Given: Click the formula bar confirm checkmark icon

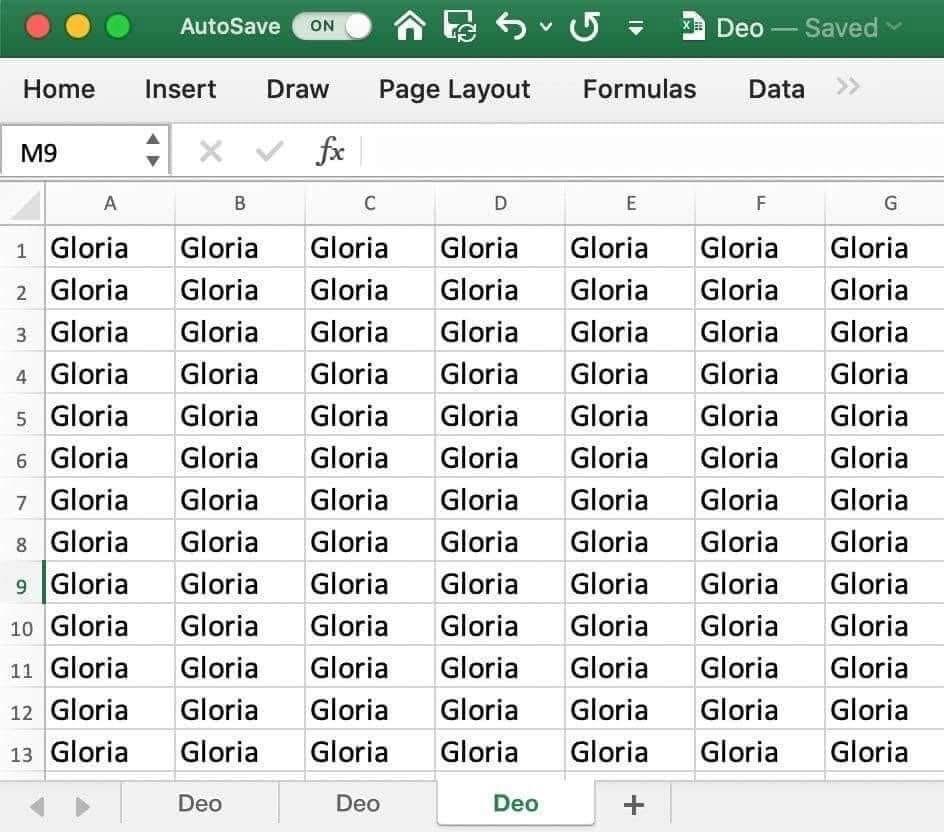Looking at the screenshot, I should point(269,151).
